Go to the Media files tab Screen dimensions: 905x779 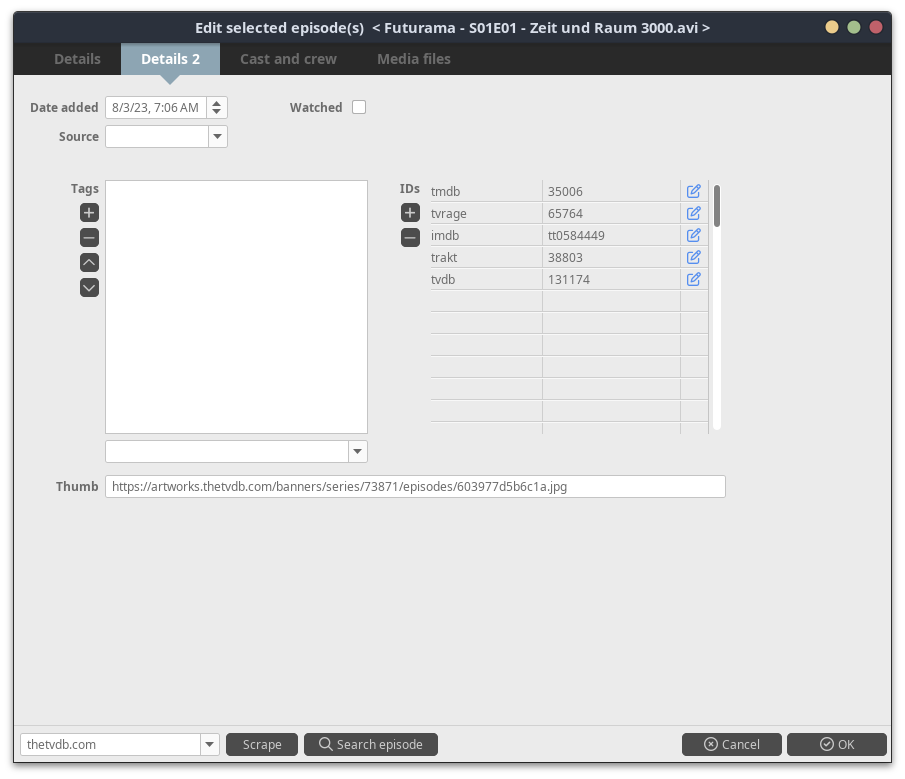click(x=413, y=59)
